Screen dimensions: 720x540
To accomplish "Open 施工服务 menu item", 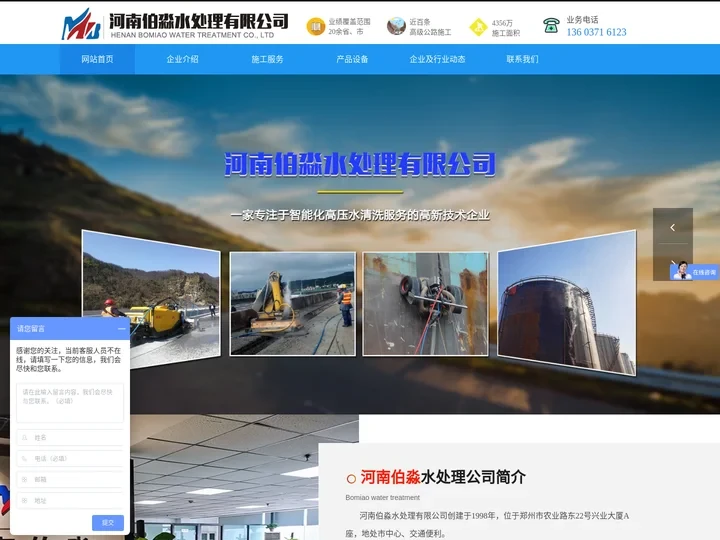I will 267,59.
